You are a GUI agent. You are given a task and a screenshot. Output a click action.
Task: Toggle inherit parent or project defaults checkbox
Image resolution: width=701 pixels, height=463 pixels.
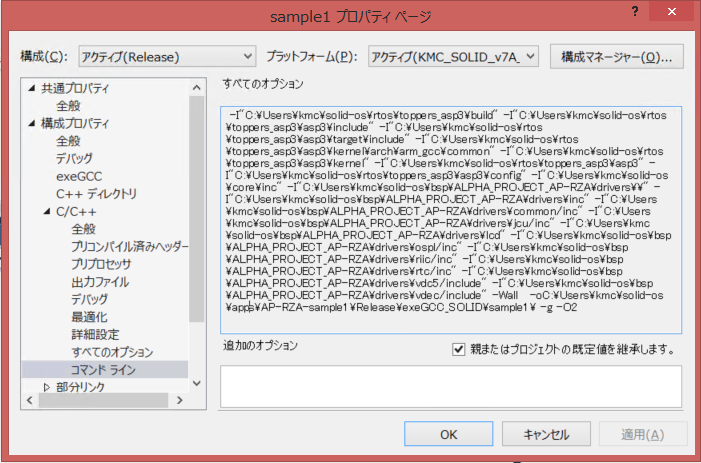tap(459, 350)
